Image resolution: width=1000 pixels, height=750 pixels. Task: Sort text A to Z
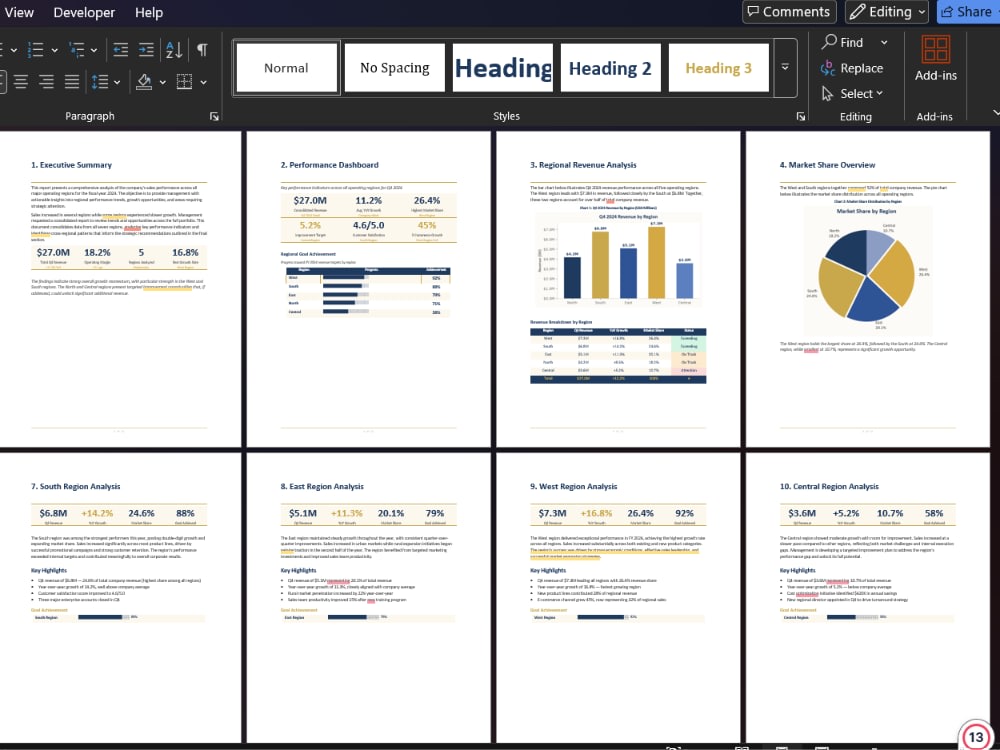pyautogui.click(x=174, y=50)
